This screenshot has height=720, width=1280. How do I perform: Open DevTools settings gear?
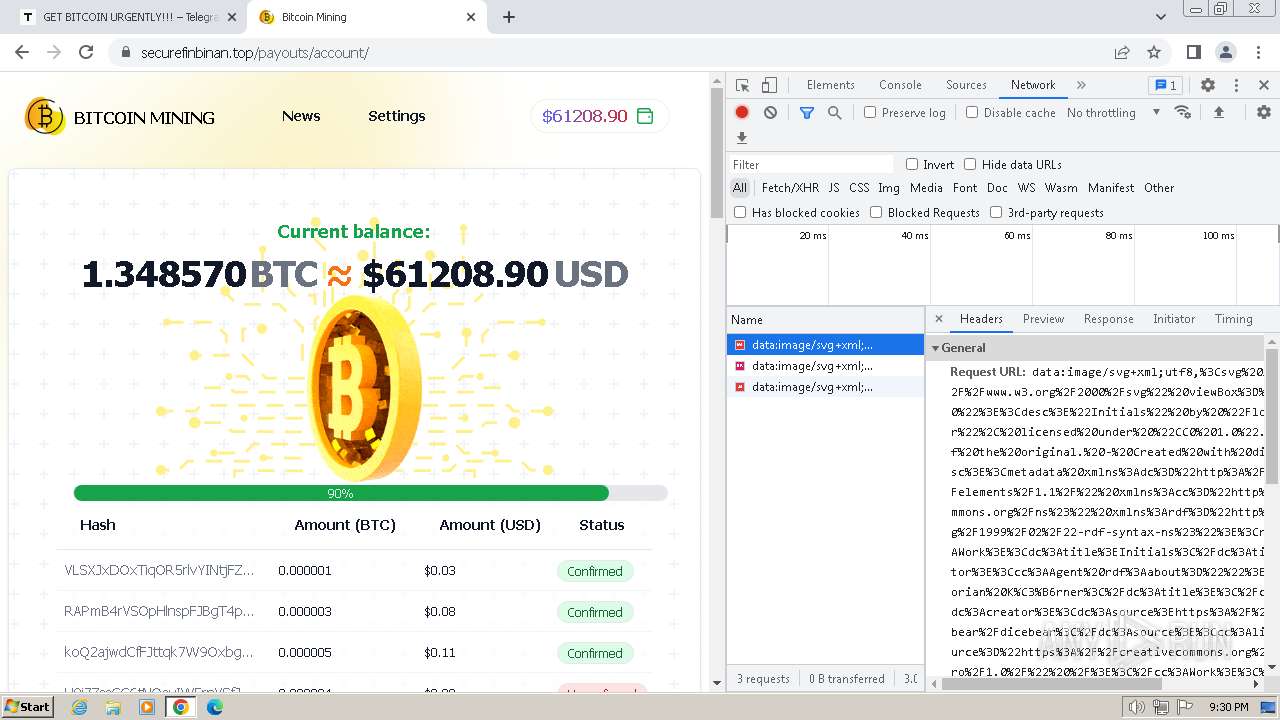pyautogui.click(x=1208, y=85)
